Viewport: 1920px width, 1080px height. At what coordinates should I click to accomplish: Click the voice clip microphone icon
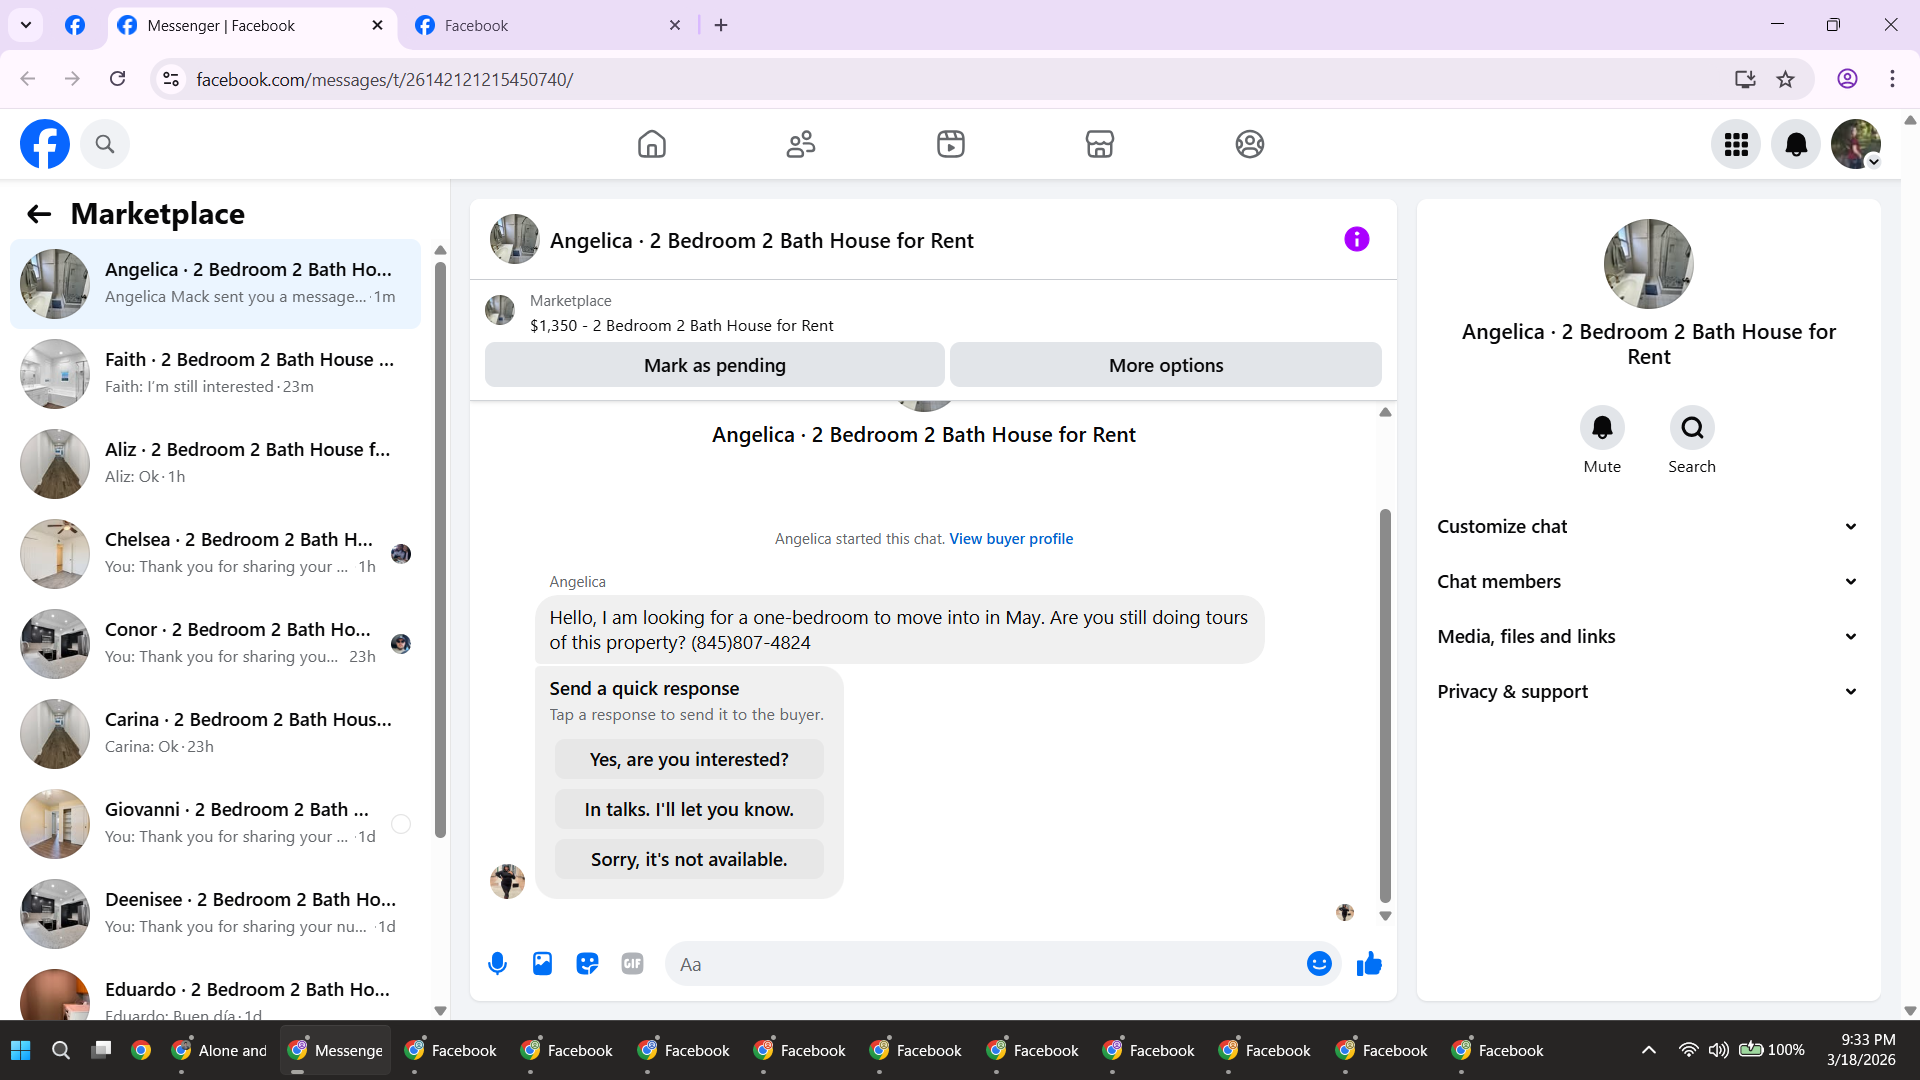click(497, 964)
